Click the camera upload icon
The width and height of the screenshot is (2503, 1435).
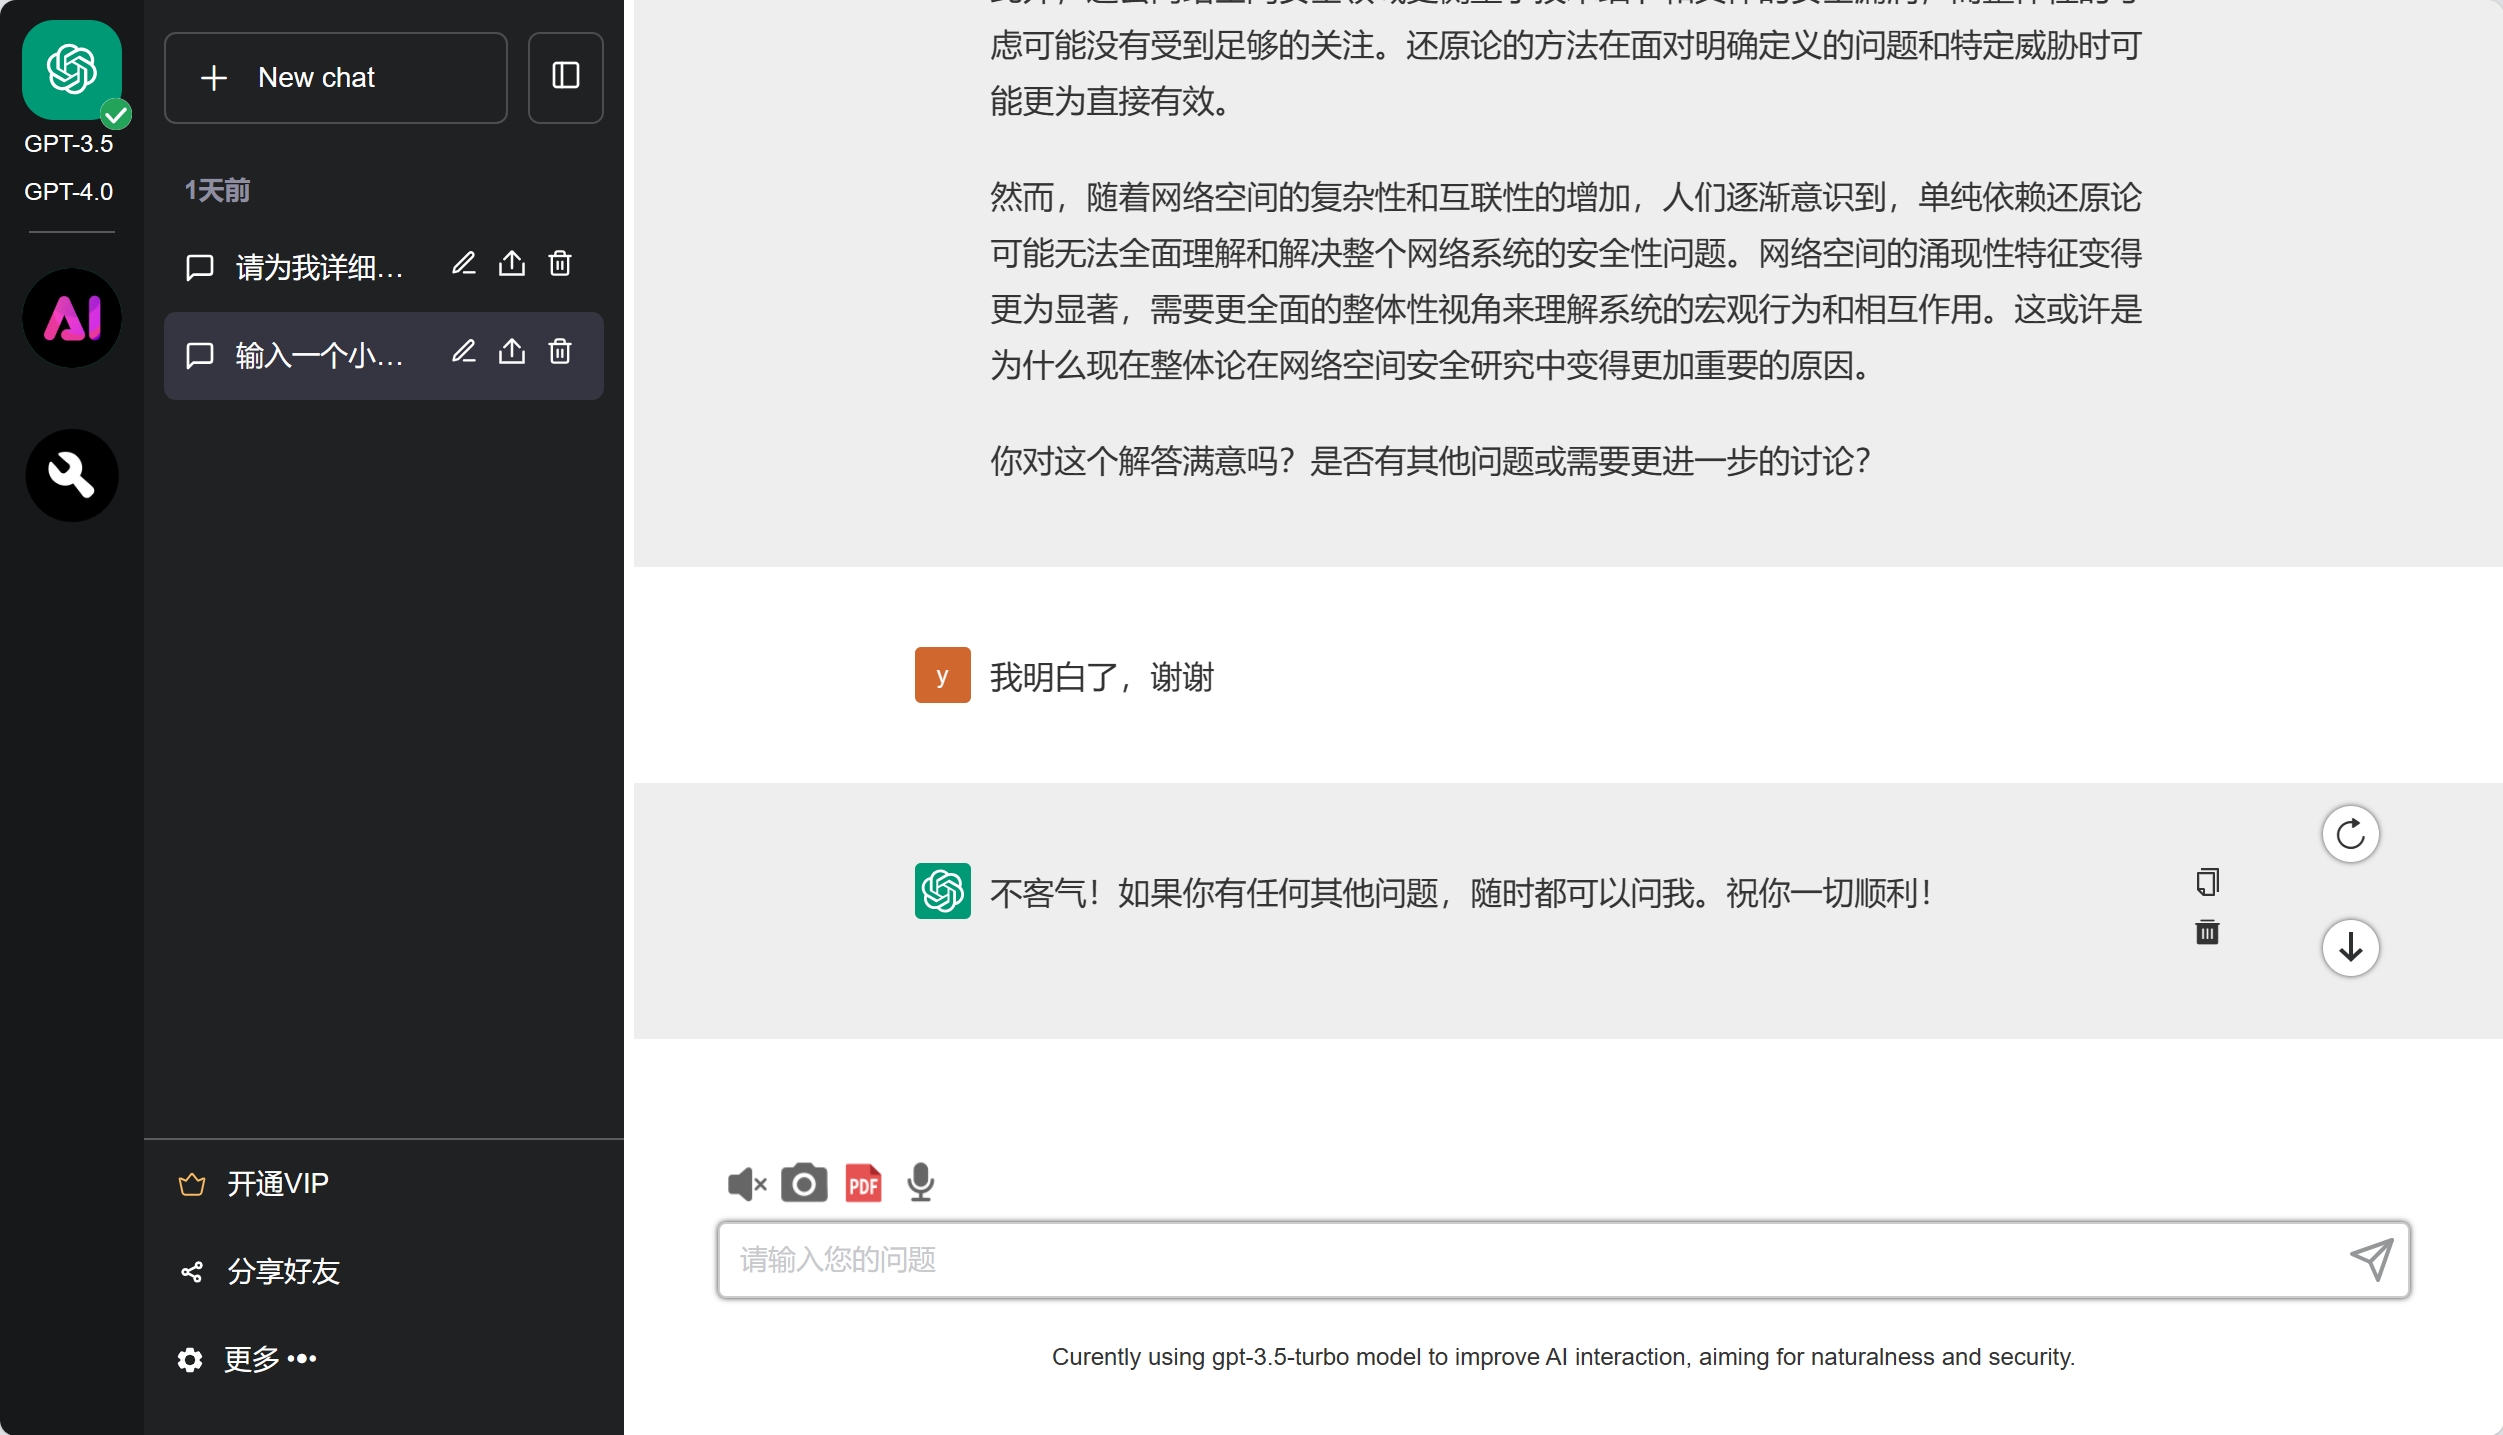pyautogui.click(x=804, y=1184)
